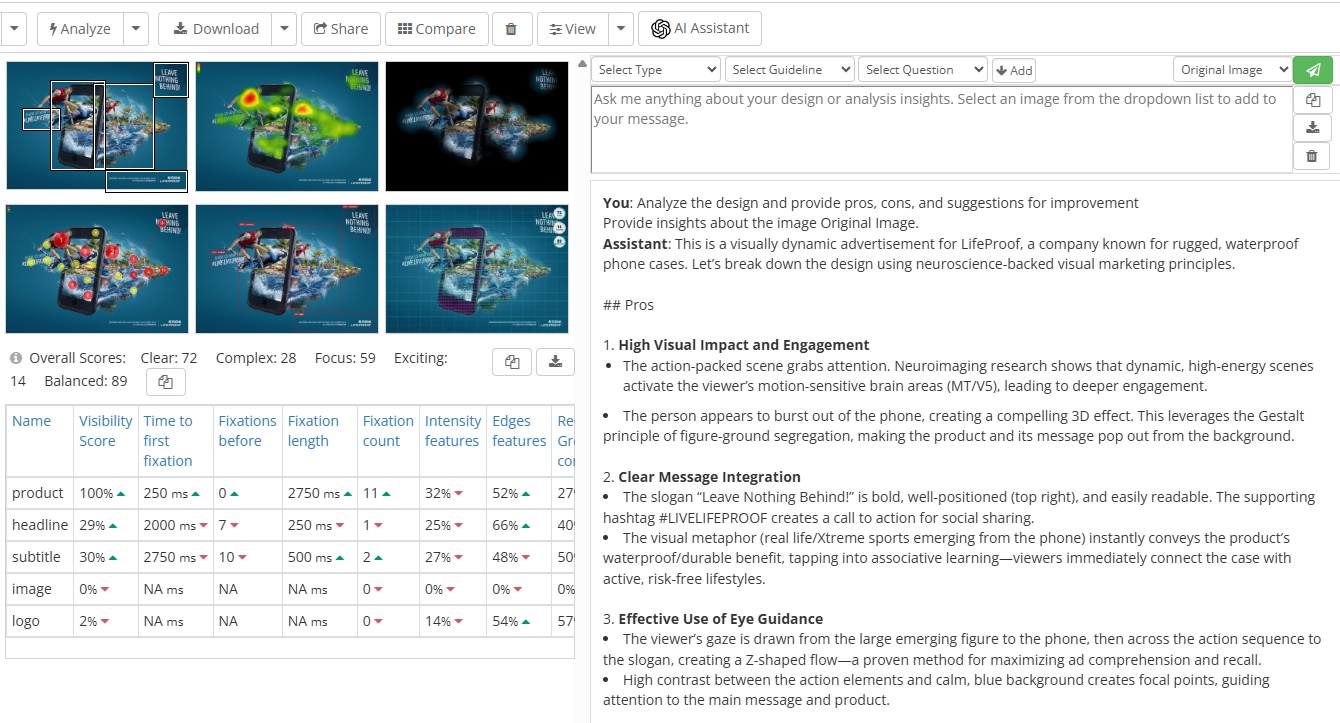1340x723 pixels.
Task: Click download icon above the metrics table
Action: pos(556,362)
